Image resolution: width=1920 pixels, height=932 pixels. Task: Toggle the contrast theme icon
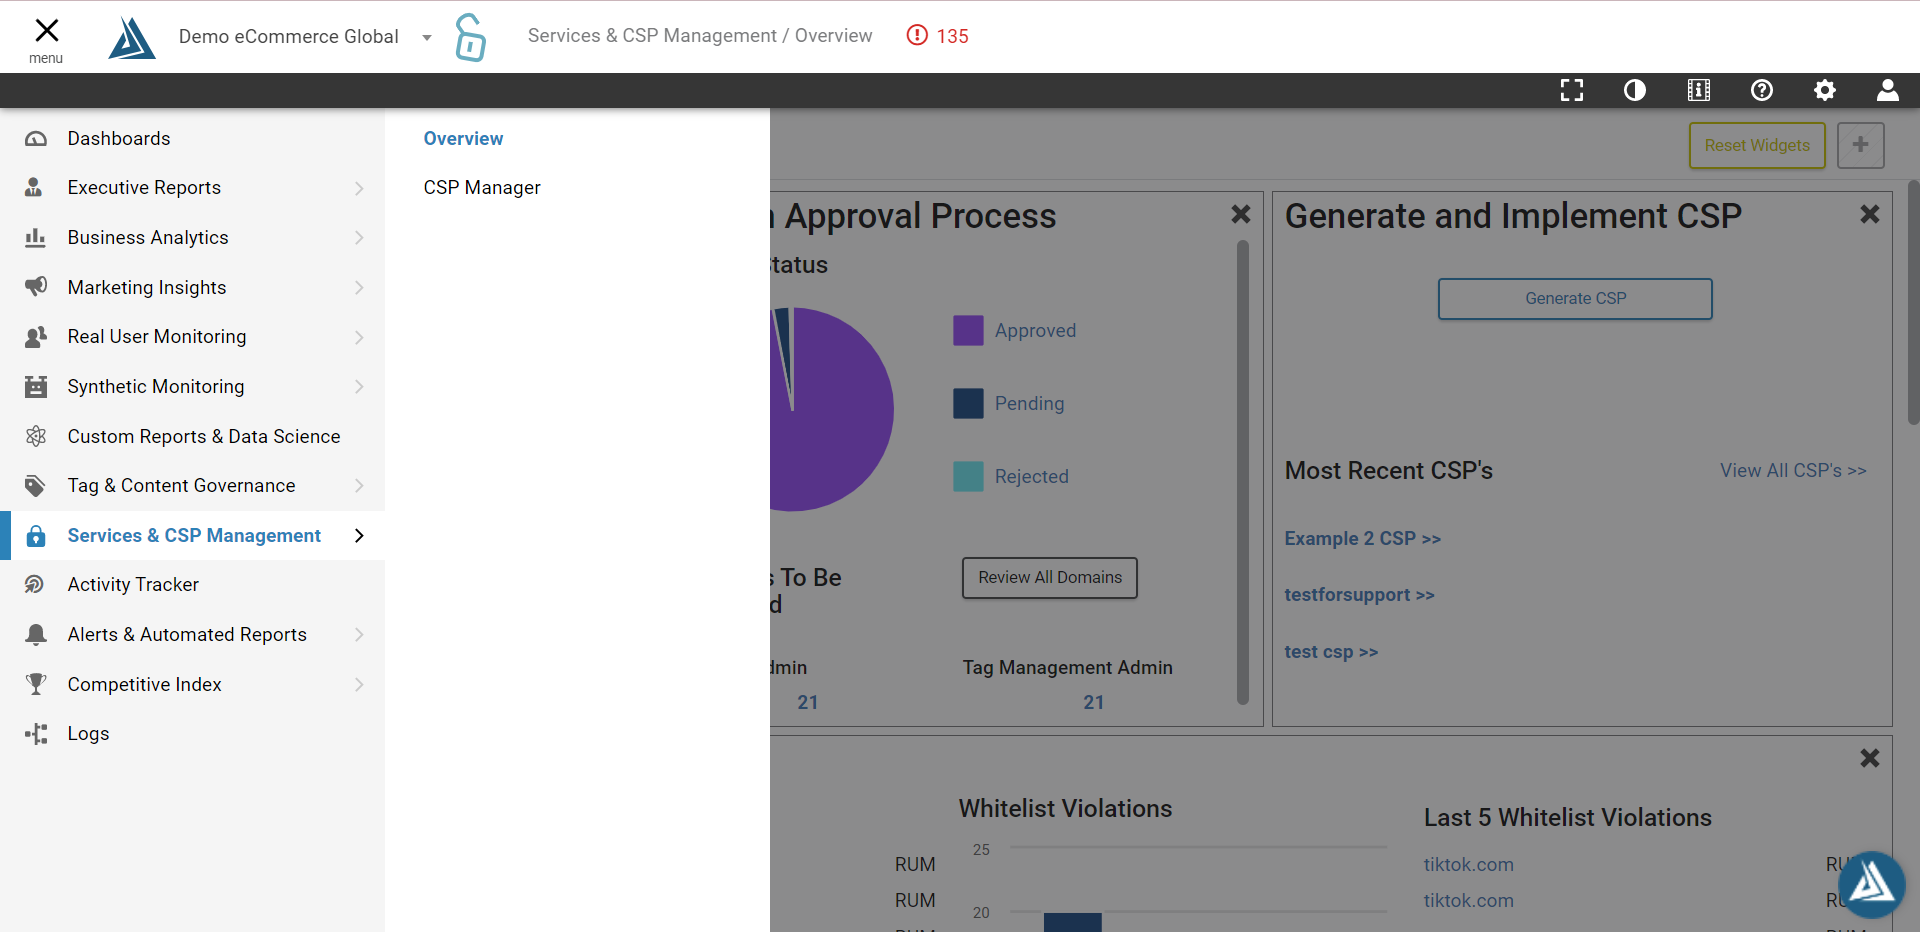[x=1635, y=90]
